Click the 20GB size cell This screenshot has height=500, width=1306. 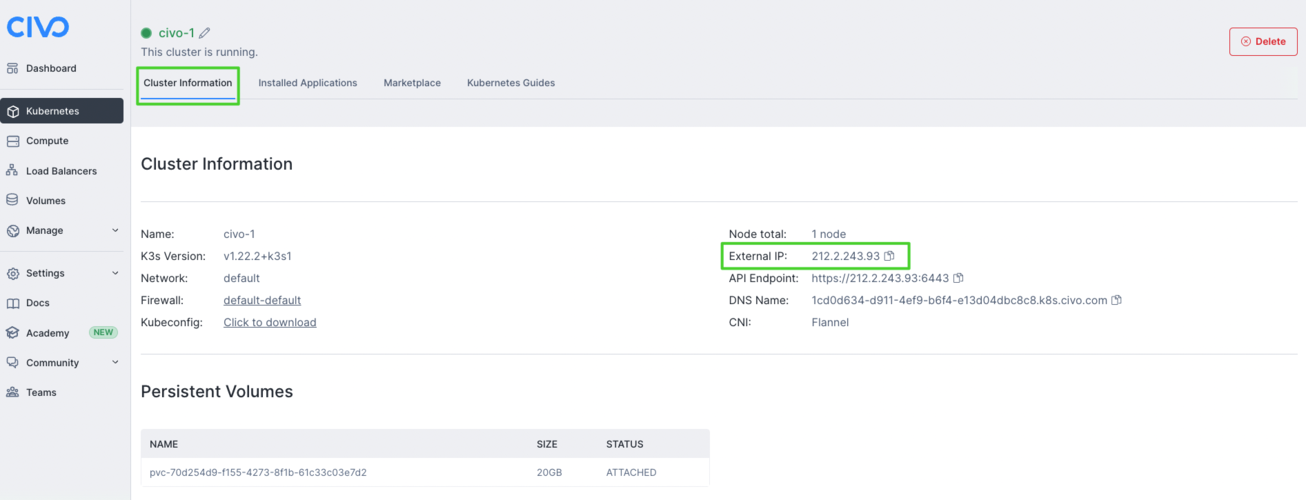[548, 472]
